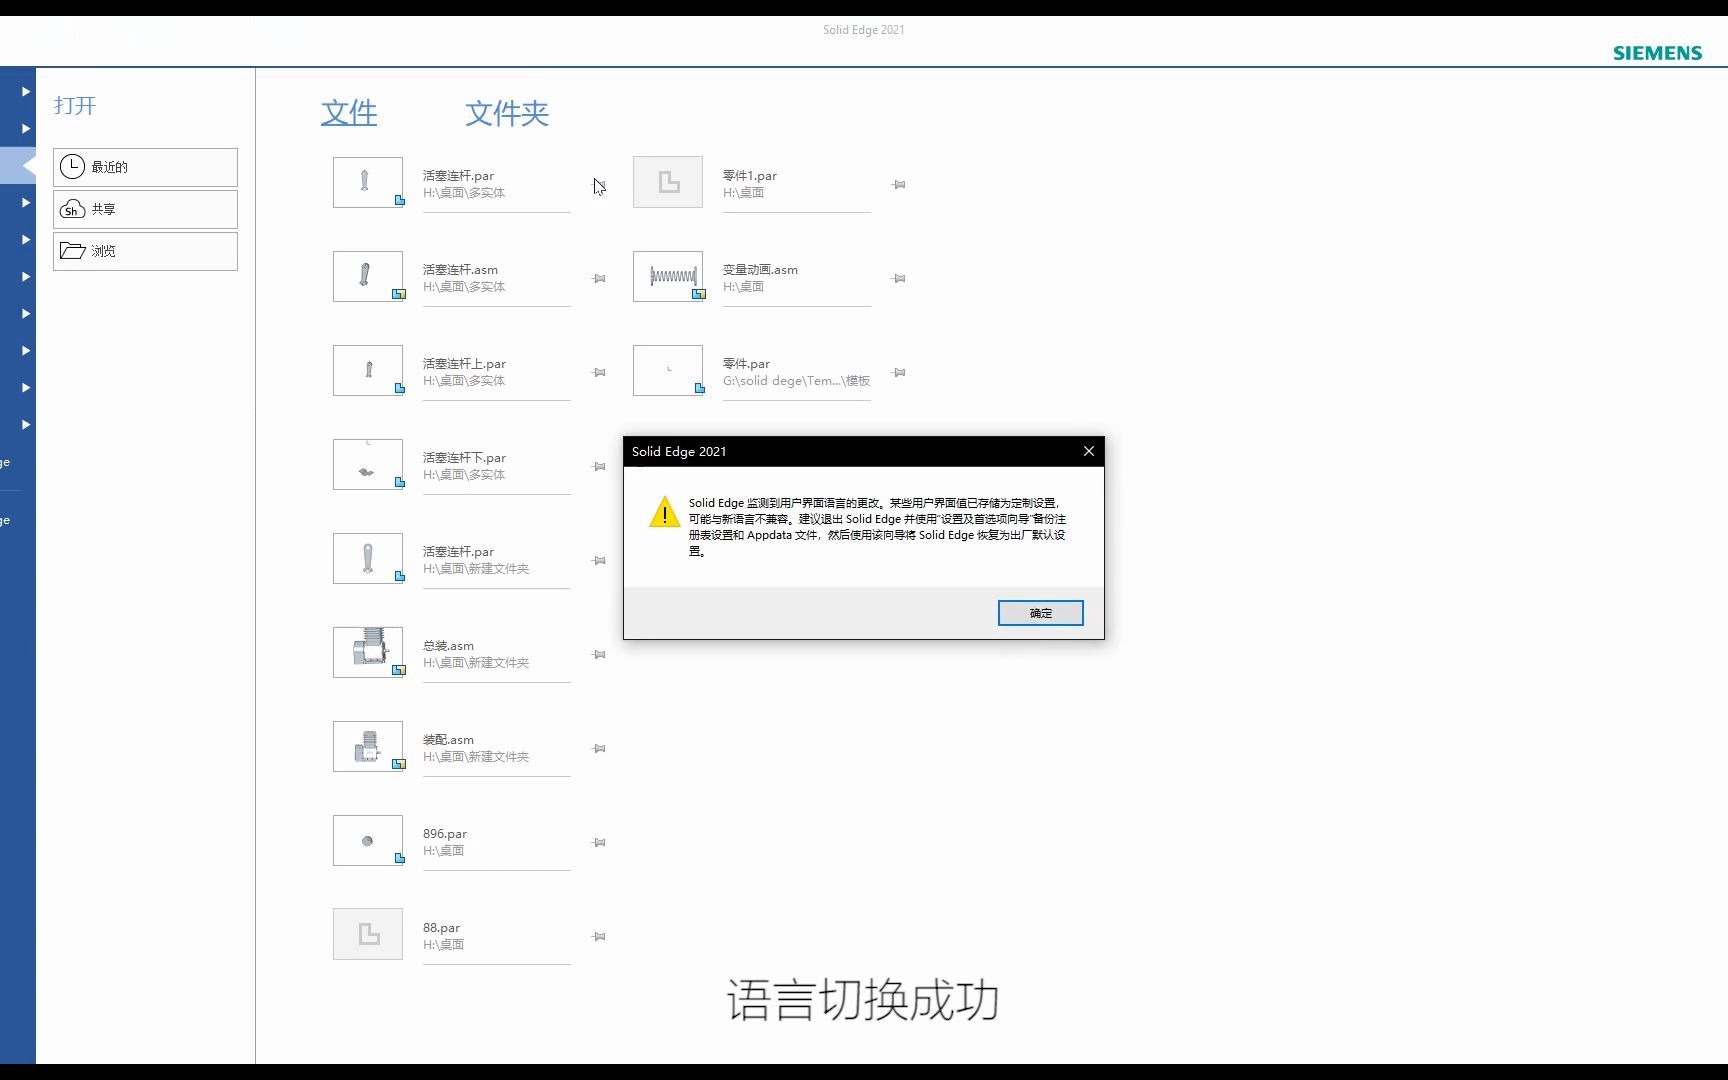Image resolution: width=1728 pixels, height=1080 pixels.
Task: Open the 变量动画.asm spring thumbnail
Action: coord(668,276)
